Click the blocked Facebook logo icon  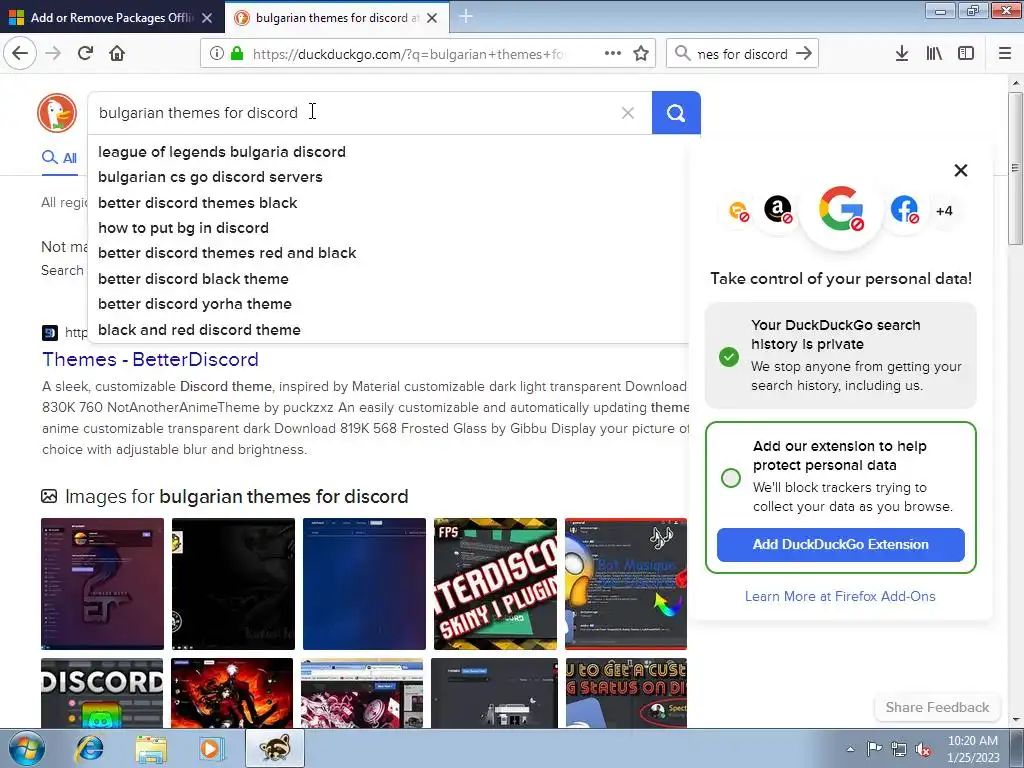point(904,210)
